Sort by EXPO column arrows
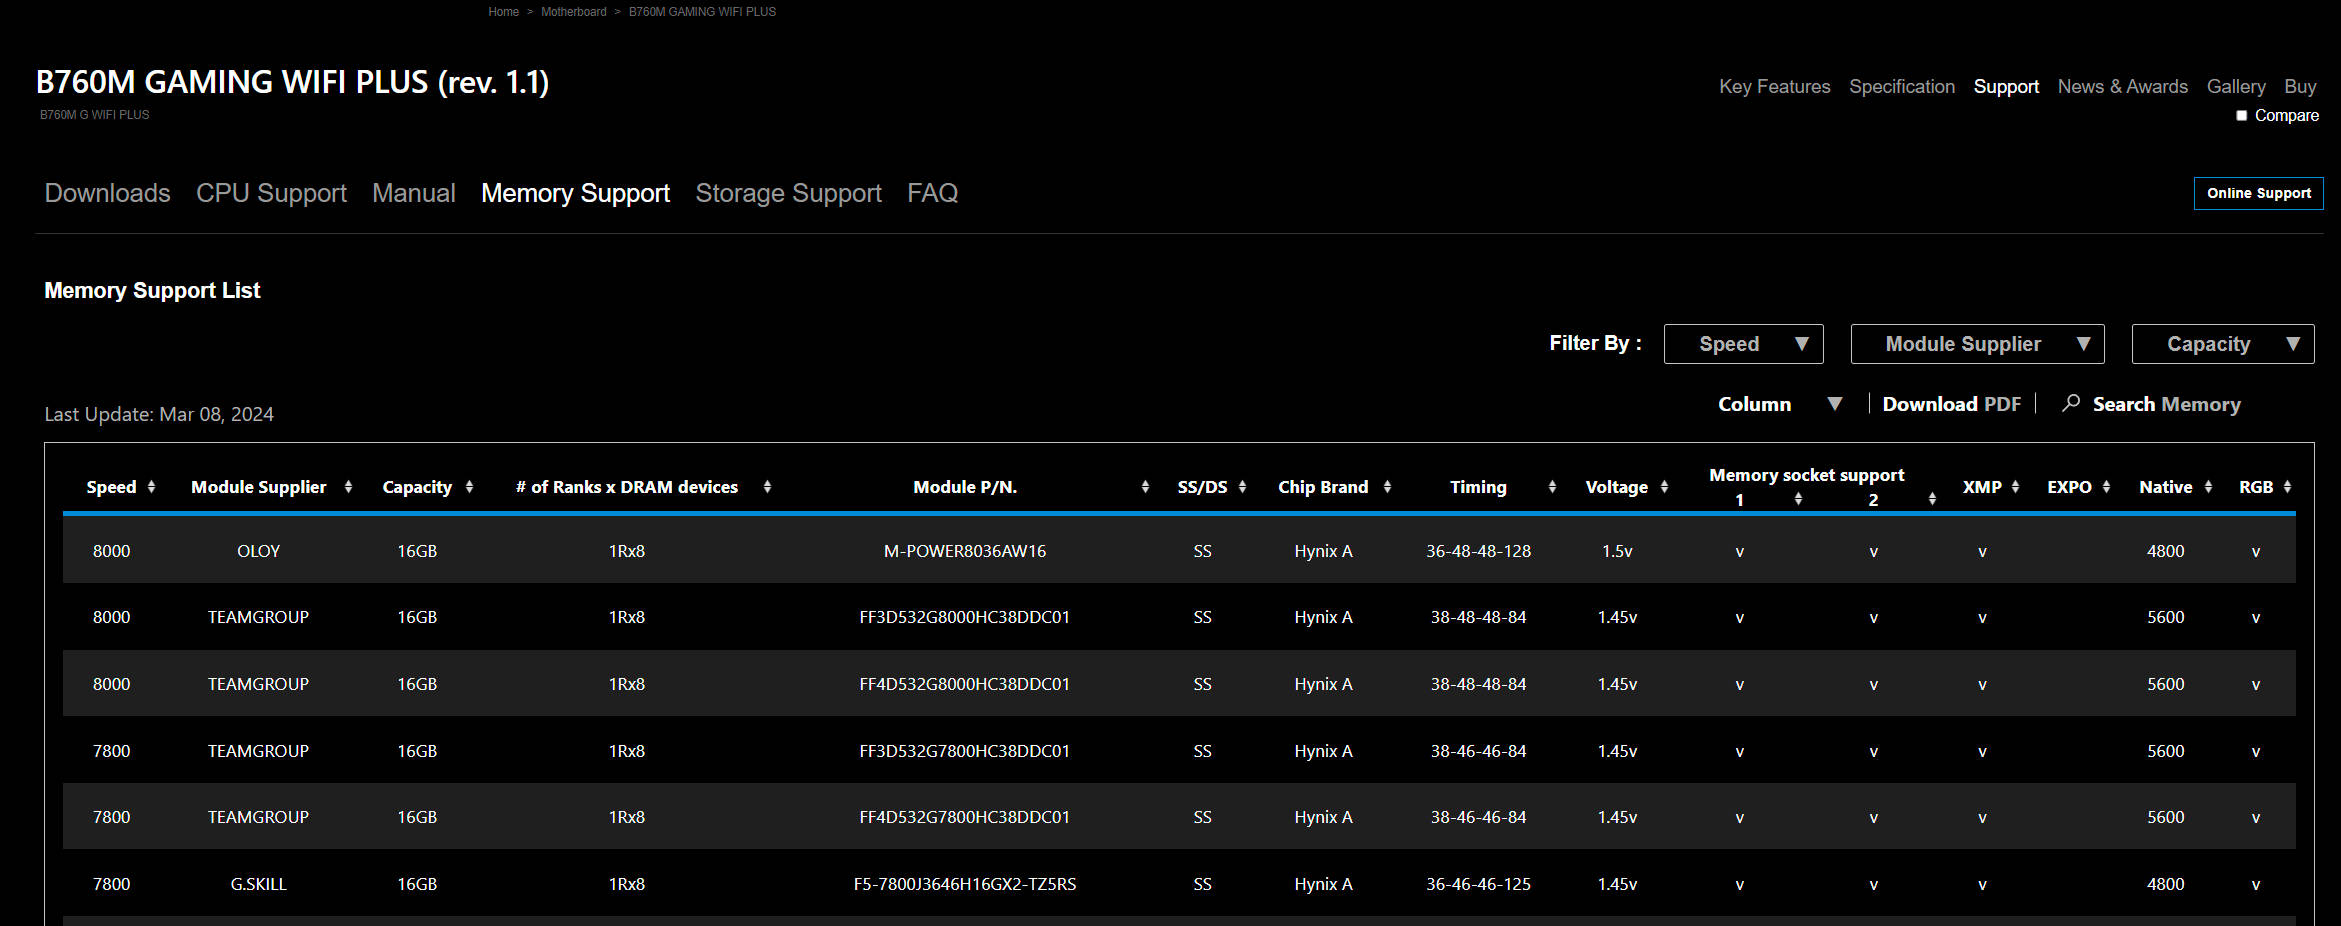The width and height of the screenshot is (2341, 926). [x=2106, y=487]
